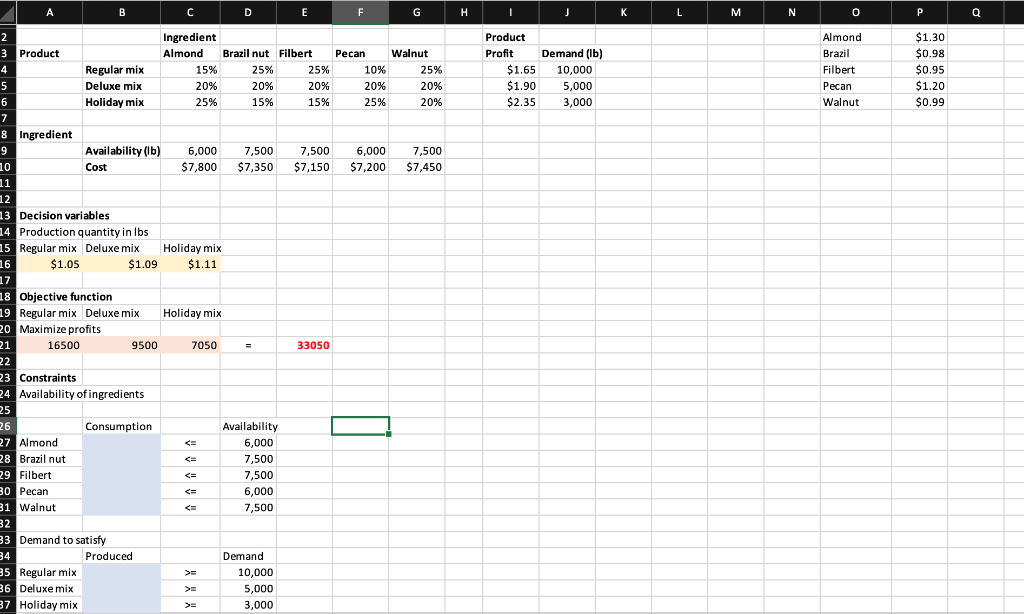Select the Ingredient label in row 8

click(50, 134)
